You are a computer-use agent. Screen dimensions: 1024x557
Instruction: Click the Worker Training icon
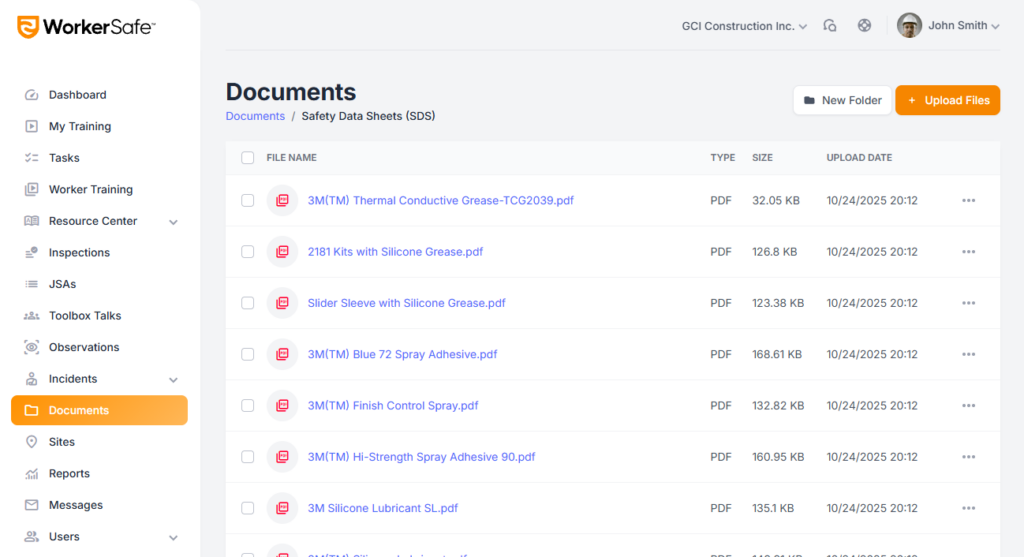click(x=31, y=189)
